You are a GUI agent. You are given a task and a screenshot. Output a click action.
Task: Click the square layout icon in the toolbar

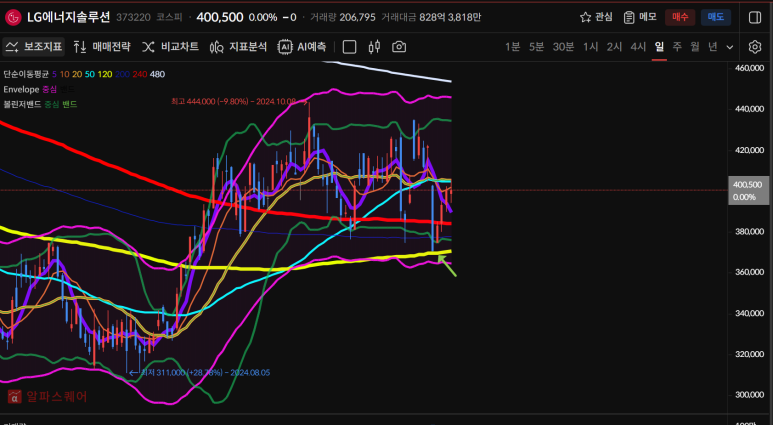click(x=349, y=47)
